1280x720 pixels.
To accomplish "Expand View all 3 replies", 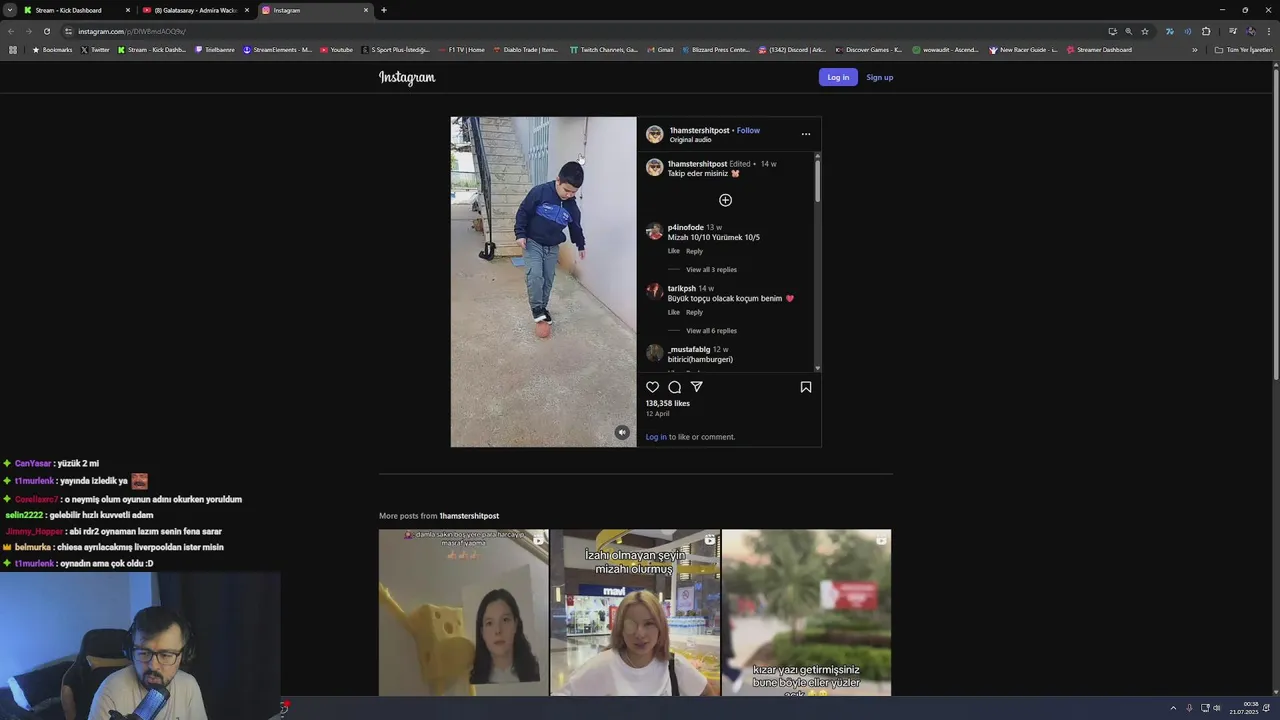I will pyautogui.click(x=711, y=270).
